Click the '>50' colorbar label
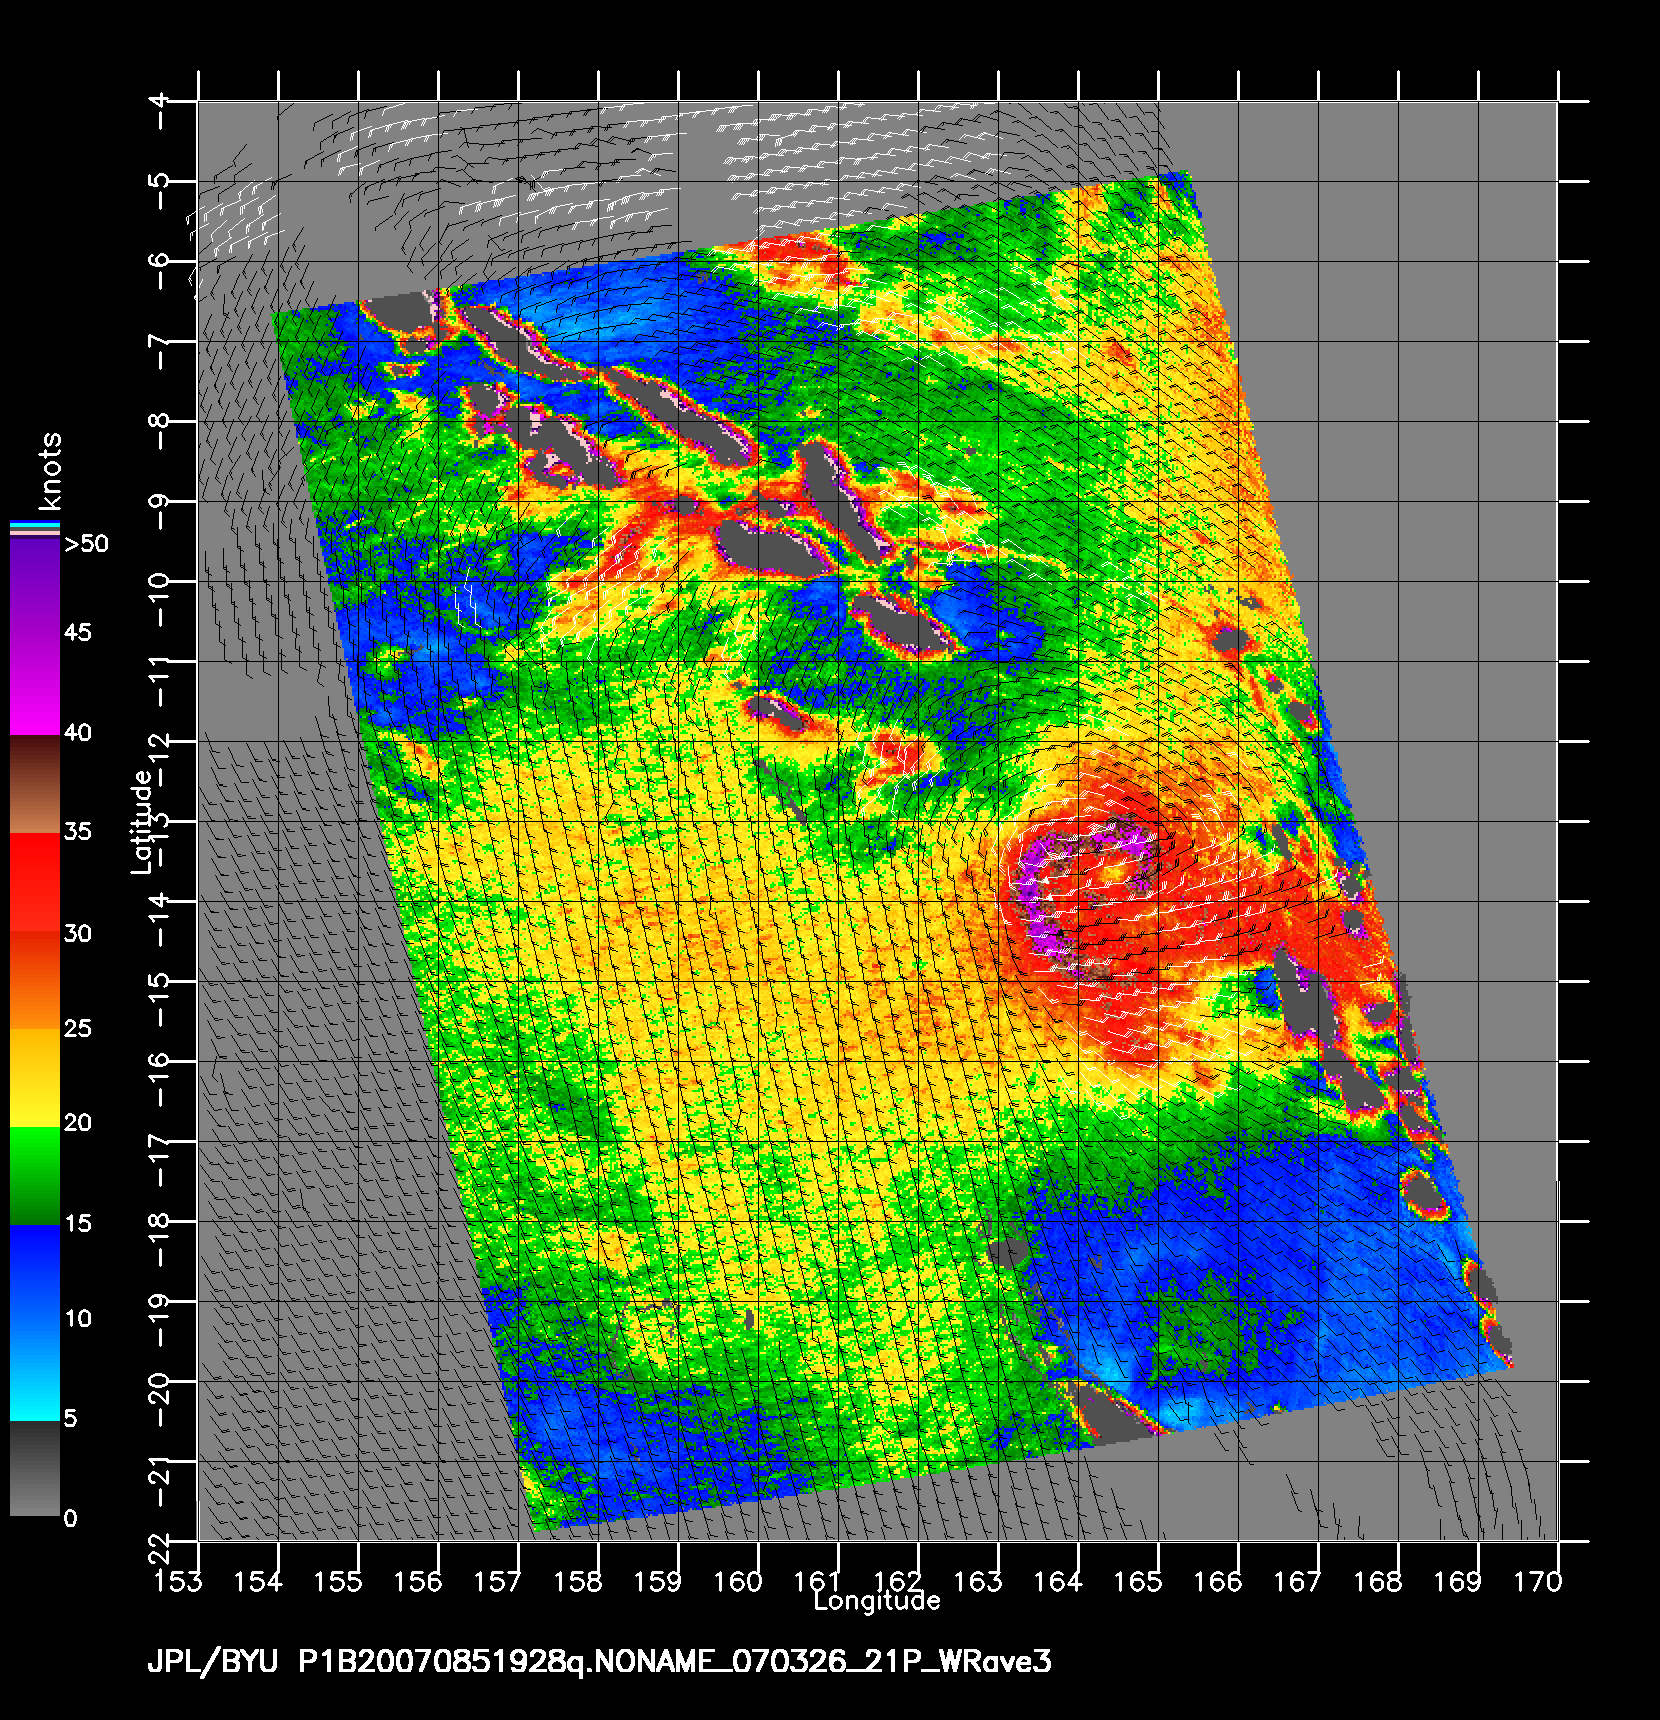The width and height of the screenshot is (1660, 1720). coord(86,544)
